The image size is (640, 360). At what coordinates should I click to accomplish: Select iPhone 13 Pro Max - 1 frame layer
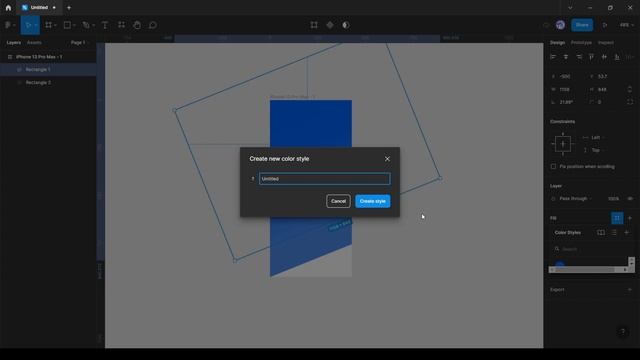point(48,57)
